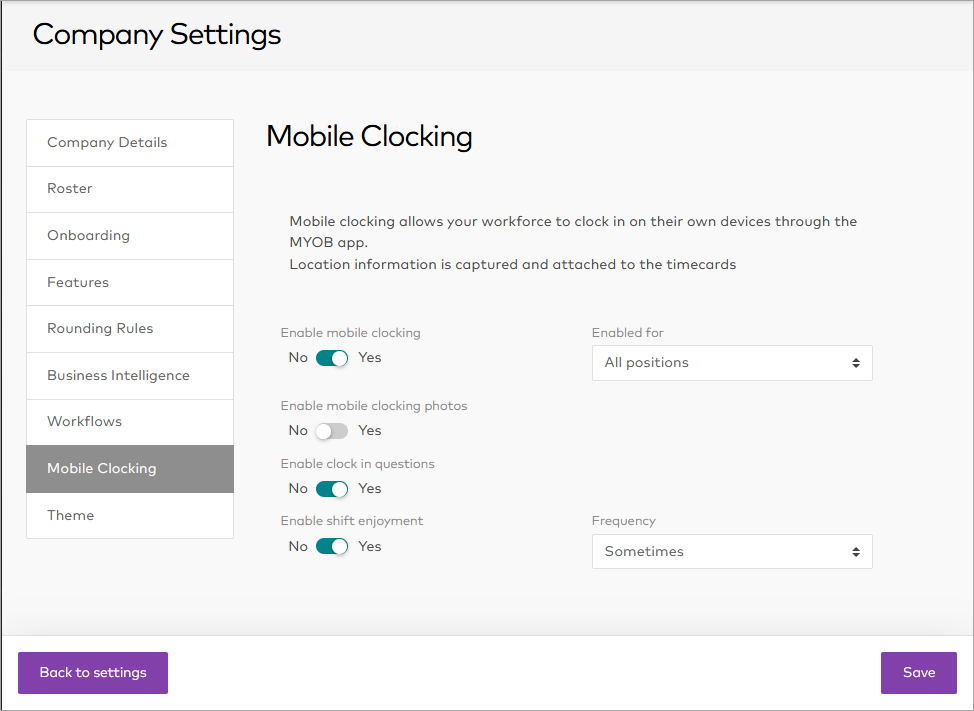Turn on mobile clocking photos toggle
Image resolution: width=974 pixels, height=711 pixels.
[x=332, y=431]
